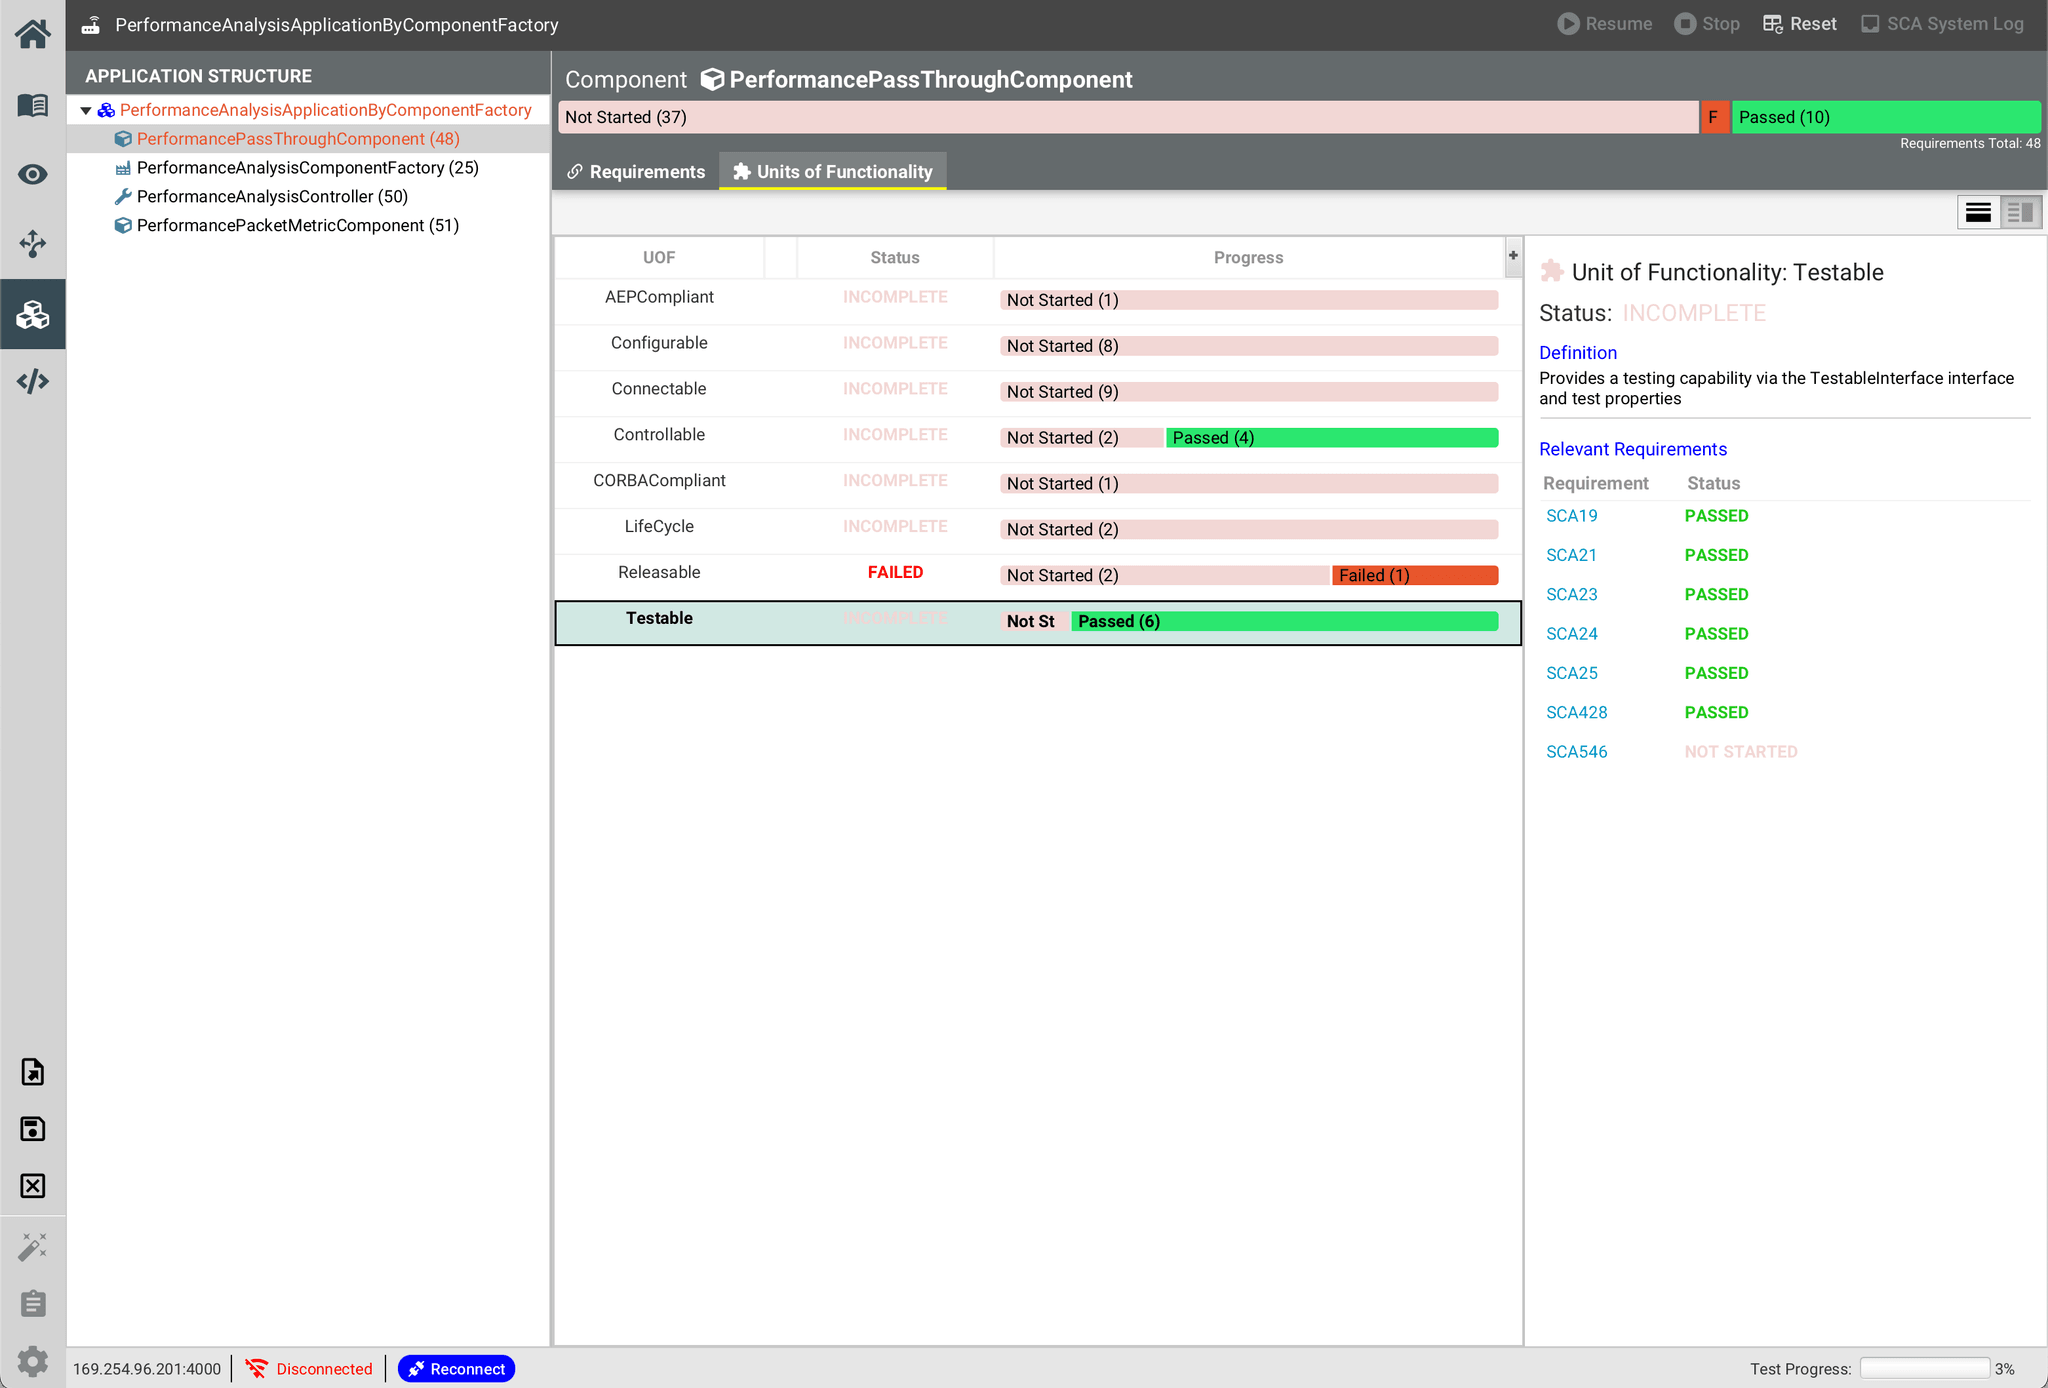Open the Settings gear at bottom left

pos(33,1361)
